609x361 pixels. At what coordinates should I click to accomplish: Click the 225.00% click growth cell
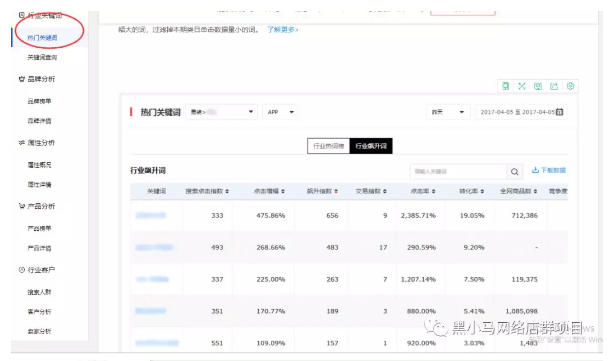[271, 279]
